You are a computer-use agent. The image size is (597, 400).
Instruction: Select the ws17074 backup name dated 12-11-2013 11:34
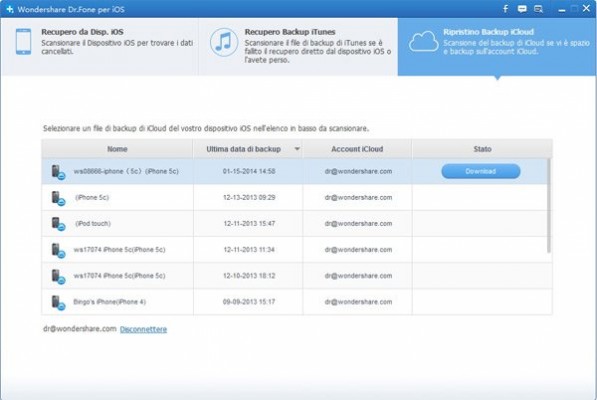pyautogui.click(x=120, y=250)
